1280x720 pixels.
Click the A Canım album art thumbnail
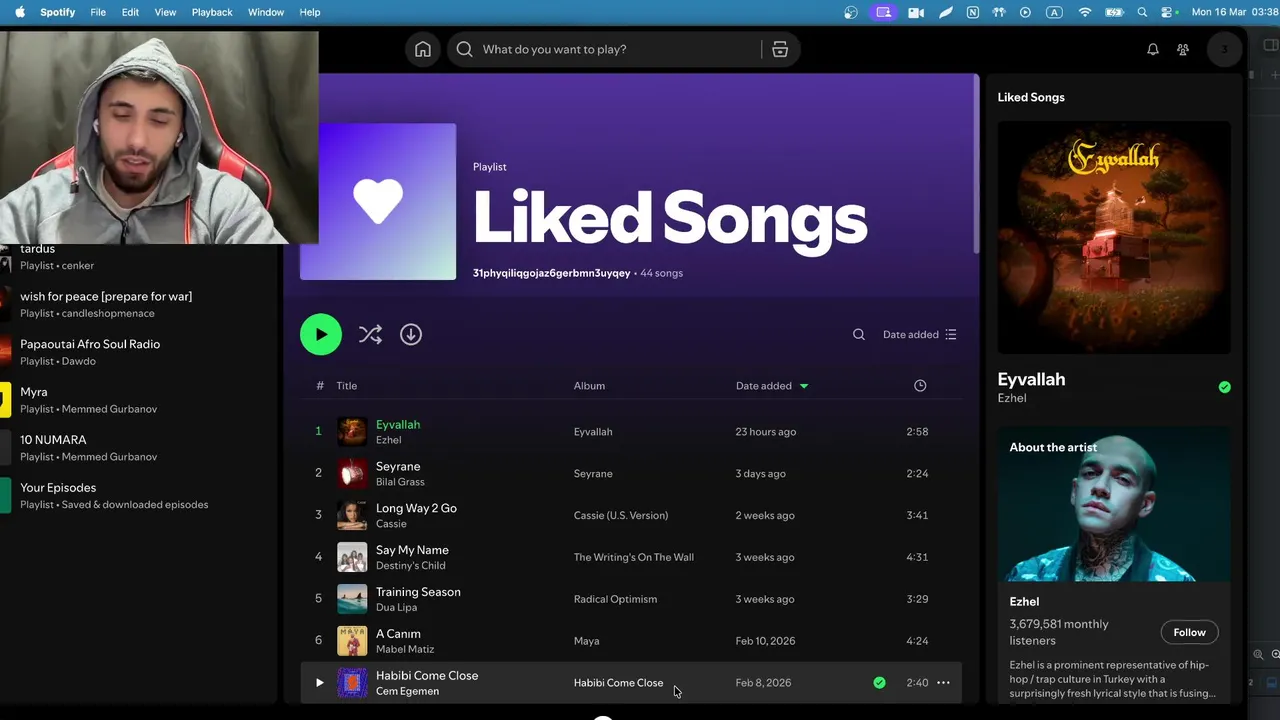tap(352, 641)
